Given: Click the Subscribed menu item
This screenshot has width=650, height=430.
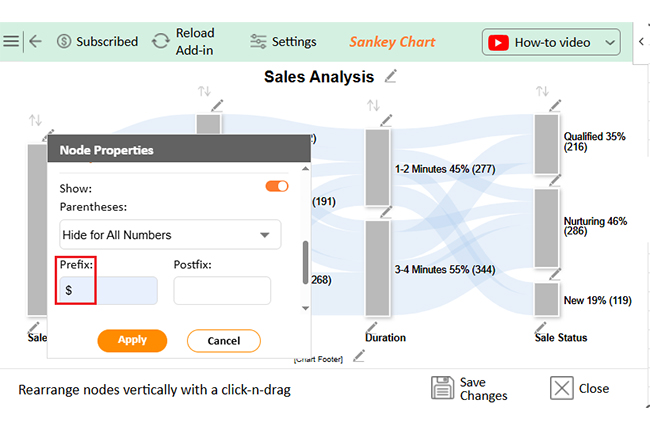Looking at the screenshot, I should click(x=97, y=41).
